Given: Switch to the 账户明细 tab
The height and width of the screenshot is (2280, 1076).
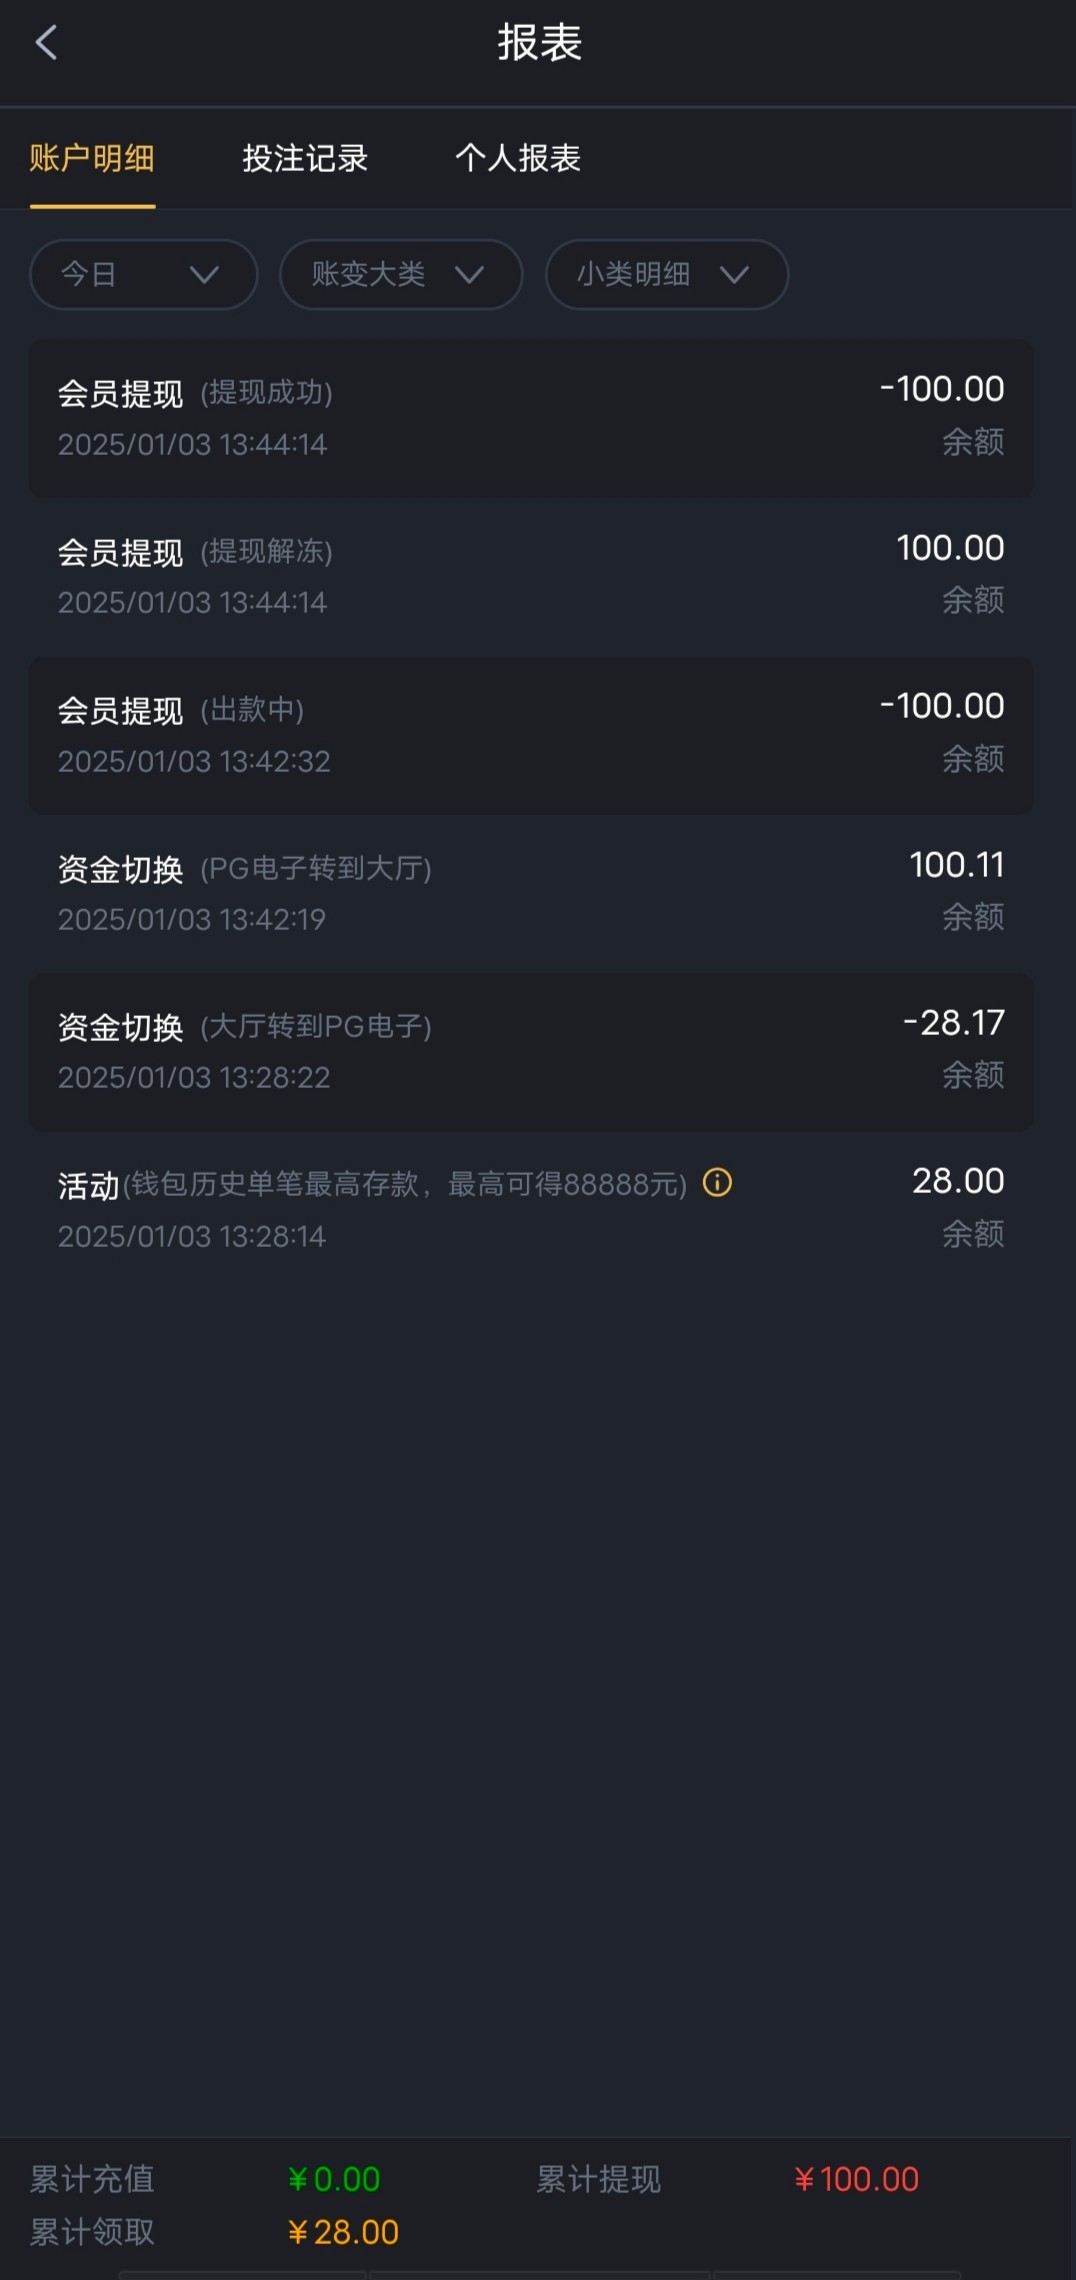Looking at the screenshot, I should [x=92, y=158].
